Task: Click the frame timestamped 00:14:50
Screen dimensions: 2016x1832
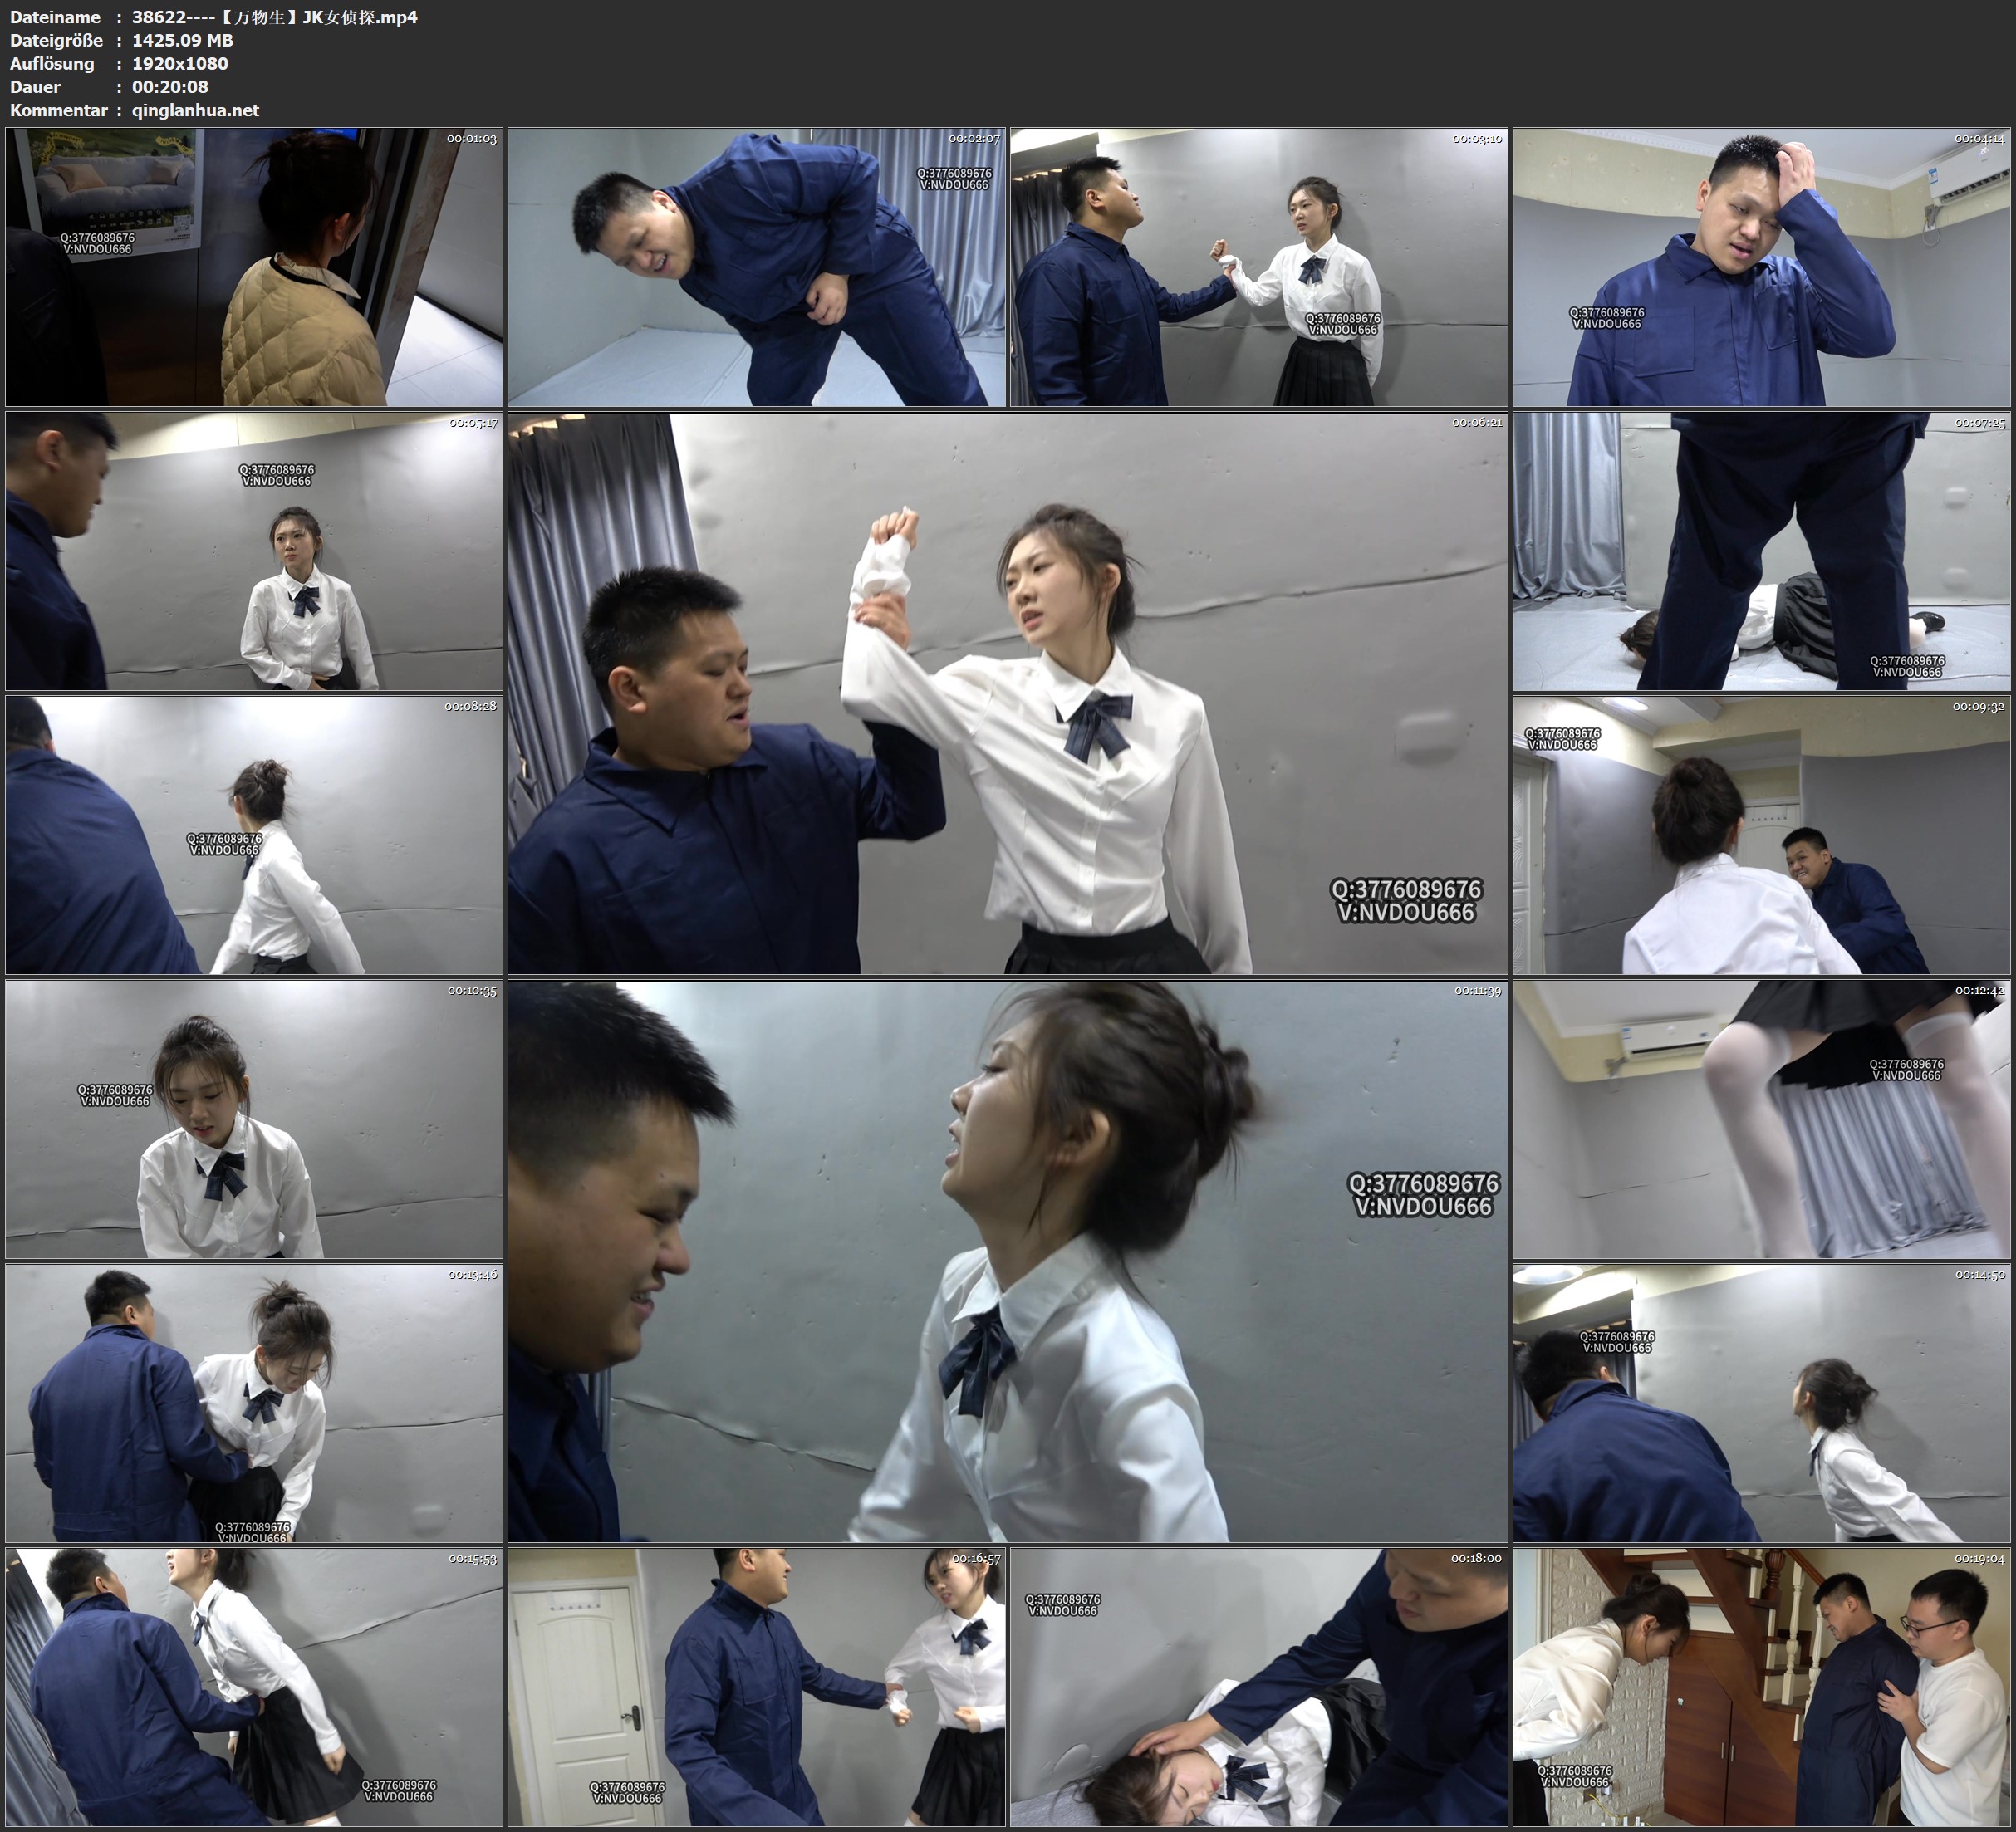Action: click(x=1761, y=1403)
